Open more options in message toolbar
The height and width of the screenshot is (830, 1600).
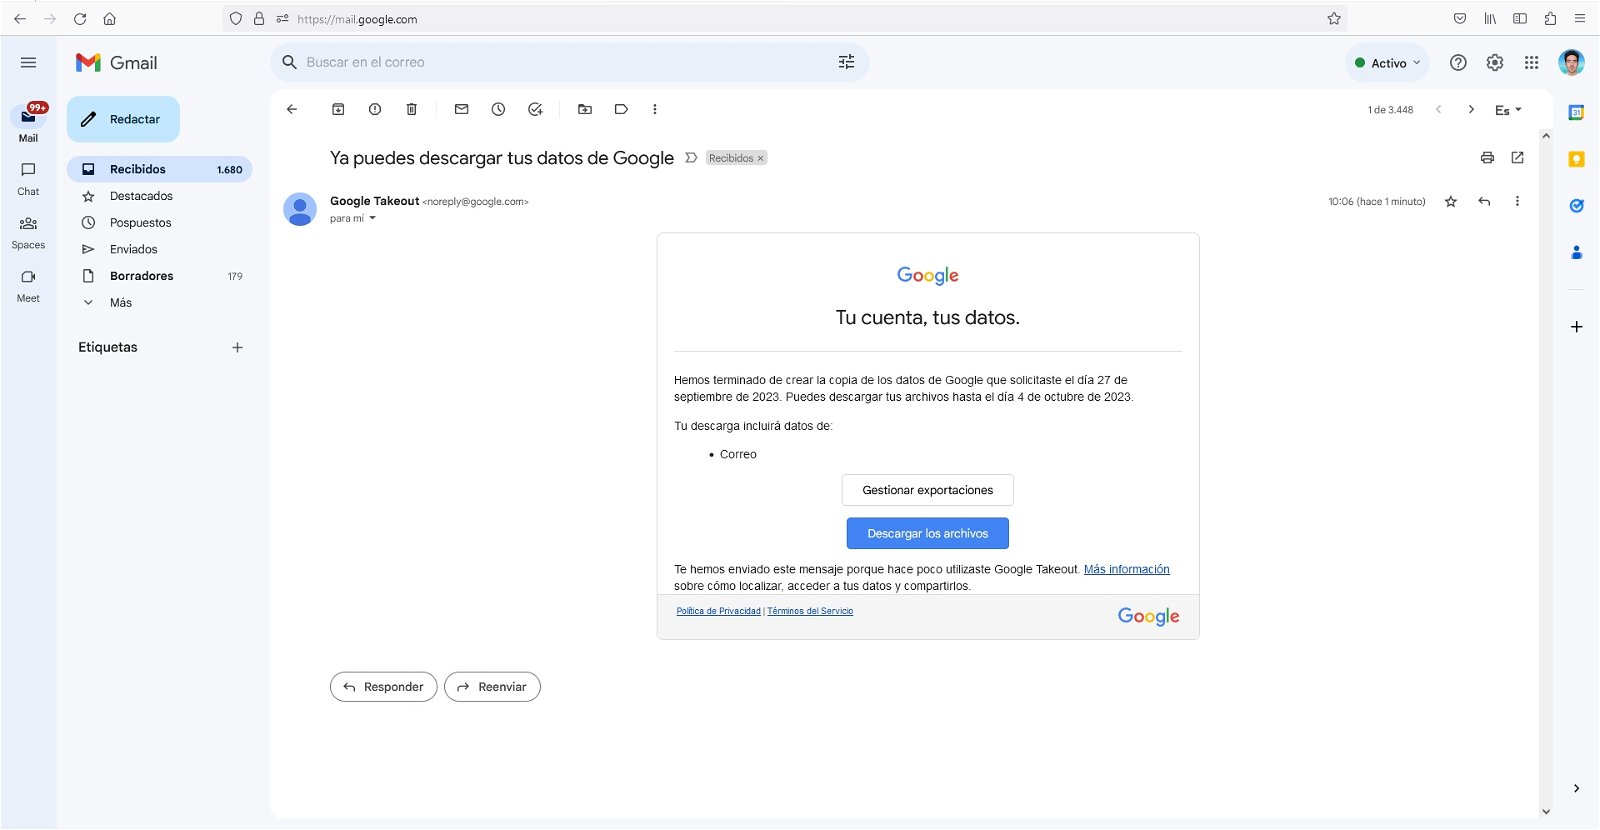click(x=655, y=109)
